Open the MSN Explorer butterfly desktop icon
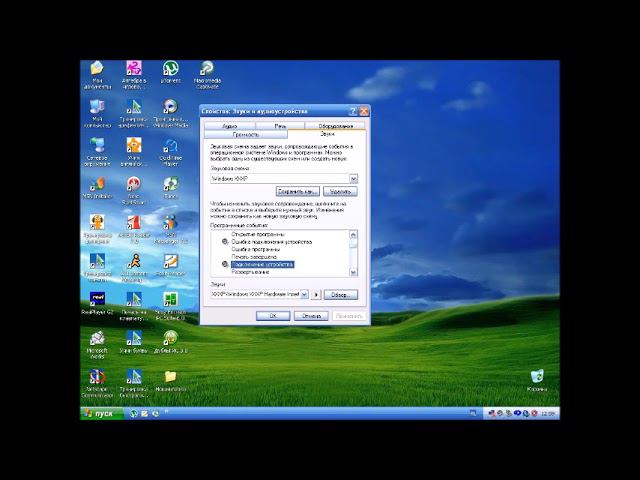The height and width of the screenshot is (480, 640). 97,188
